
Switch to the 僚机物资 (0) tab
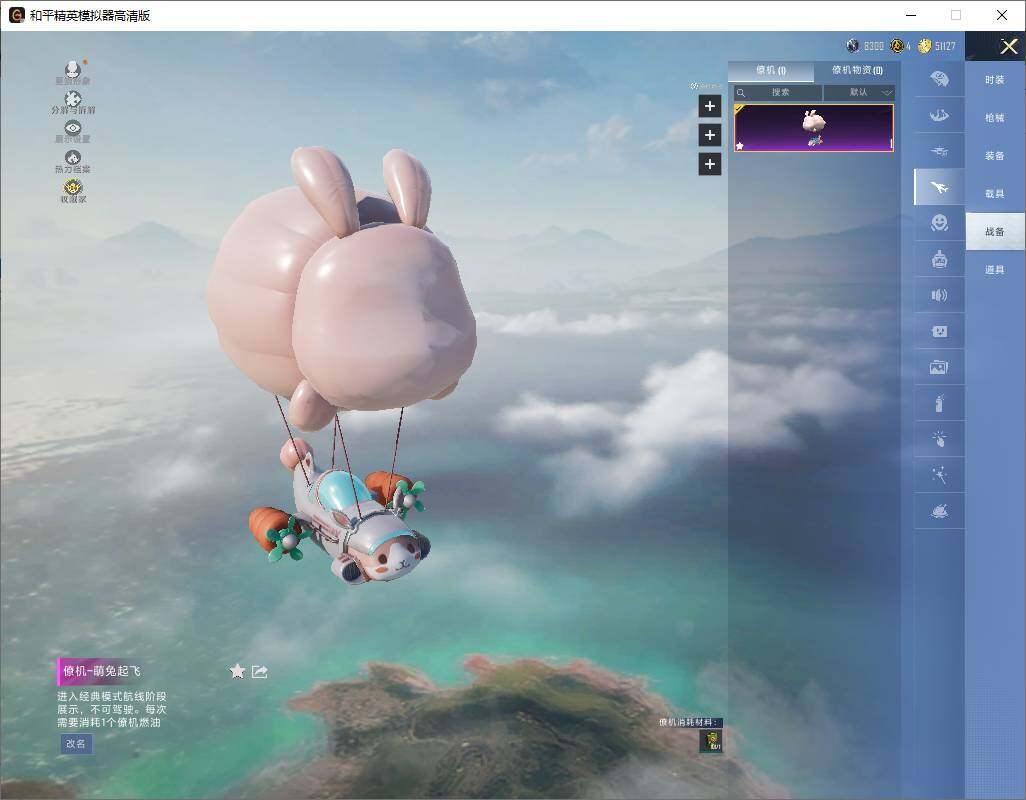857,71
